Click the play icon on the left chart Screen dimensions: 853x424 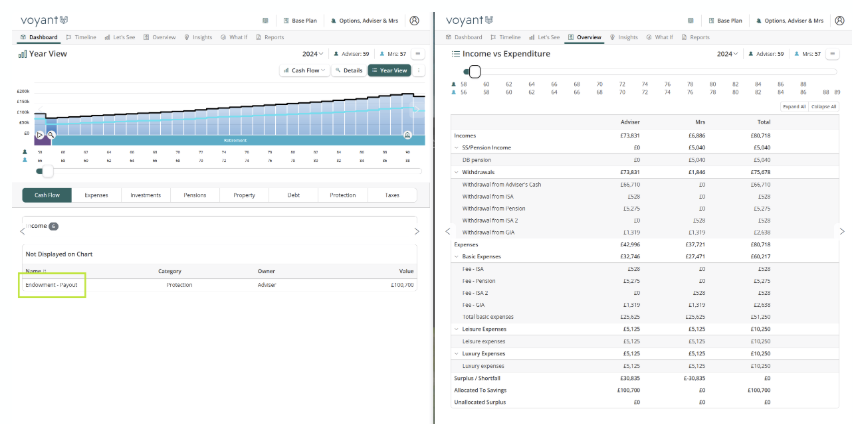pyautogui.click(x=40, y=134)
